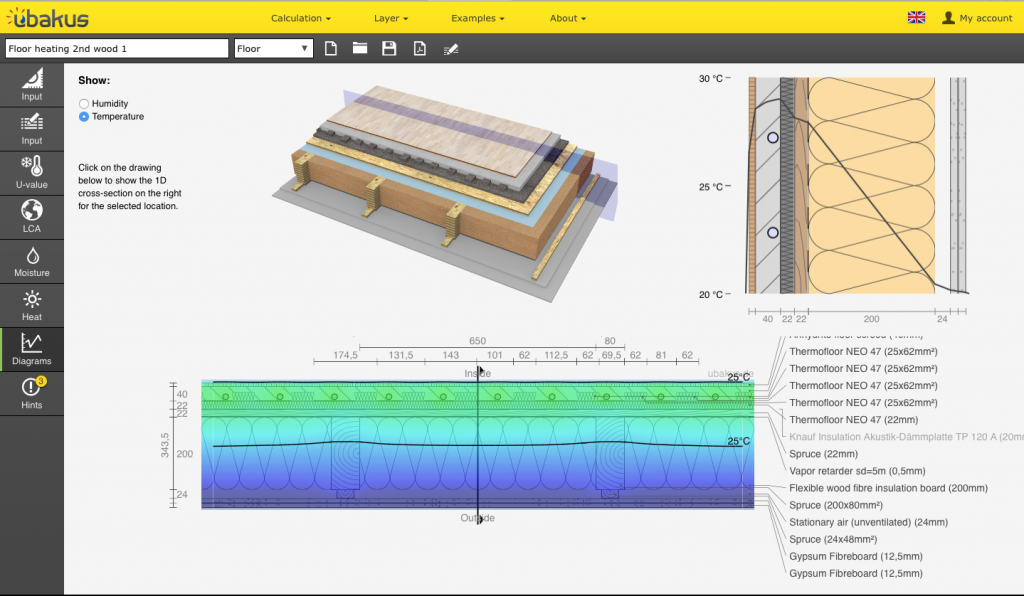Expand the Calculation menu

tap(300, 18)
